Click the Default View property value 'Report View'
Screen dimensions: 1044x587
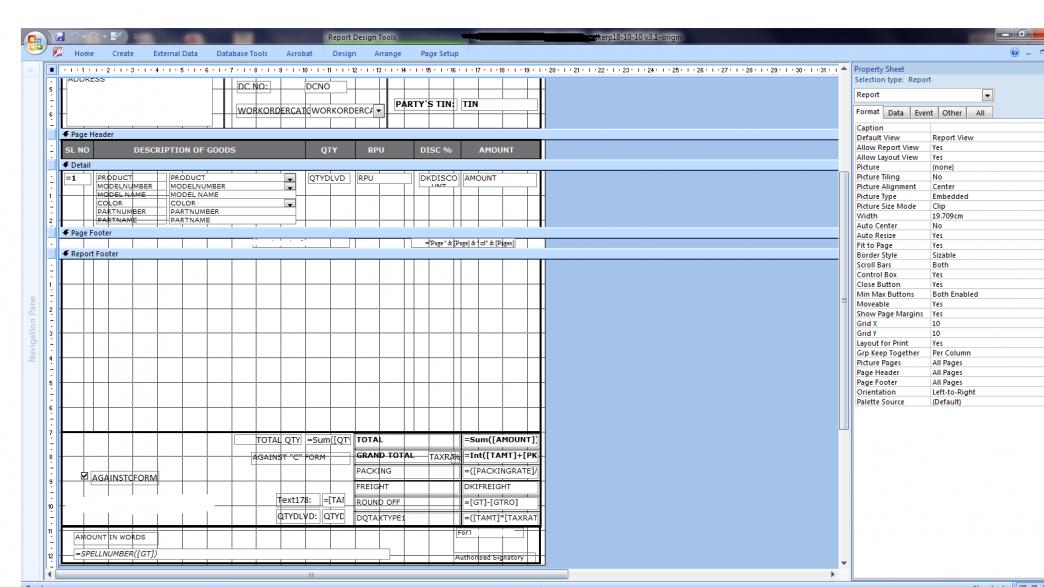click(x=952, y=138)
